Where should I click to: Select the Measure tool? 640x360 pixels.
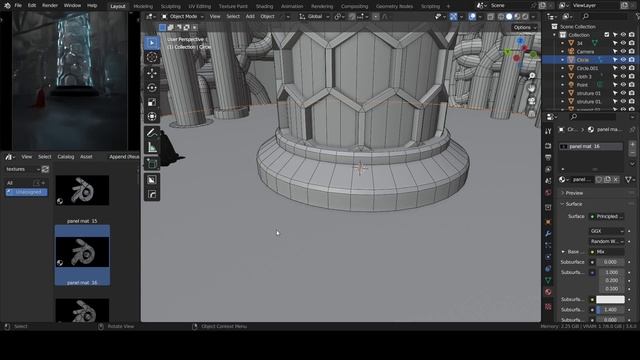pos(152,147)
